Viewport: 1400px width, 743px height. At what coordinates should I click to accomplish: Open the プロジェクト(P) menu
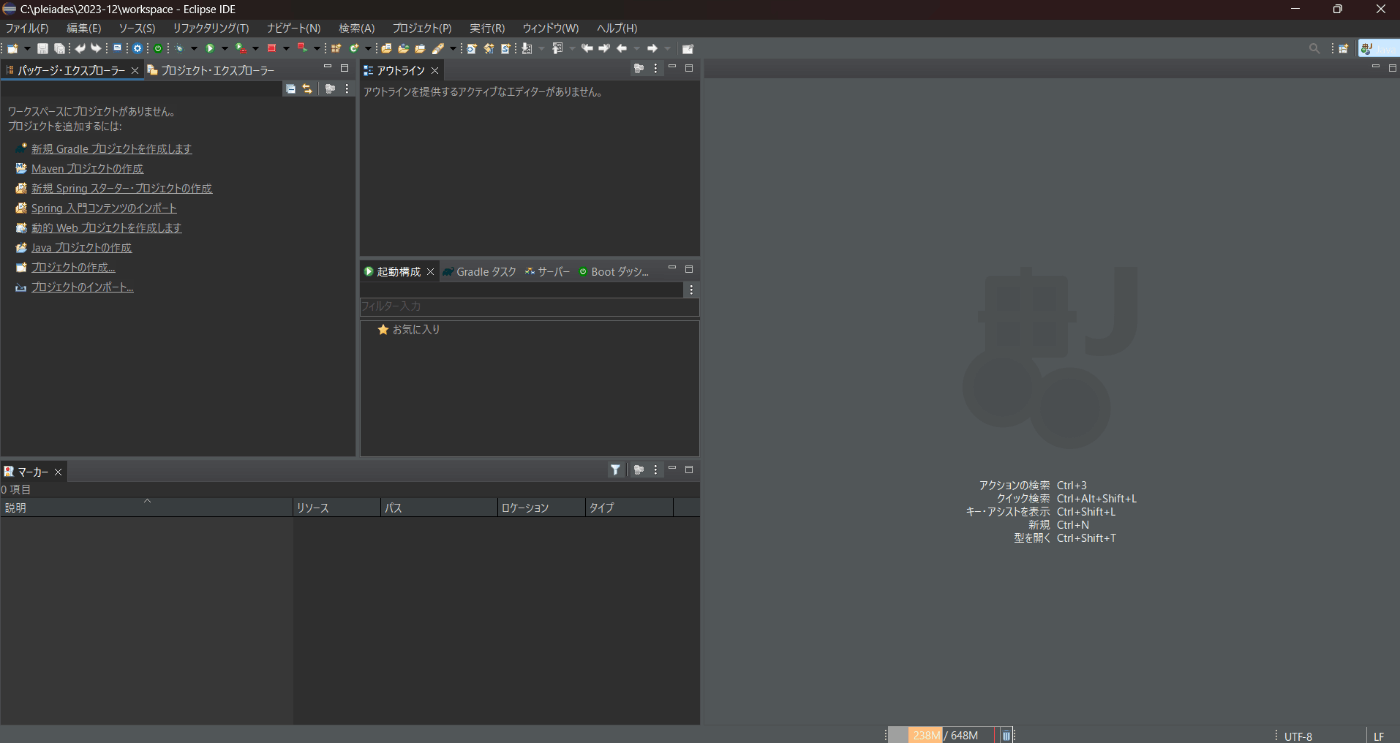(x=422, y=28)
